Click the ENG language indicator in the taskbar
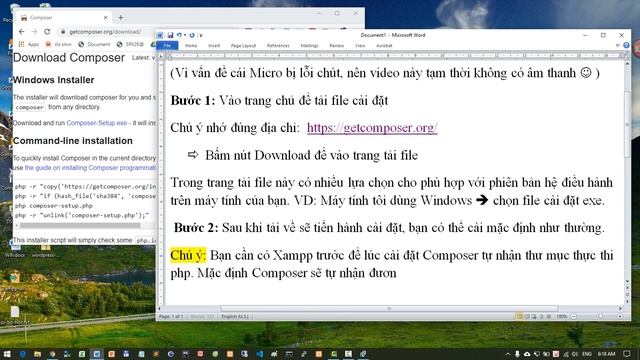The height and width of the screenshot is (360, 640). point(587,354)
